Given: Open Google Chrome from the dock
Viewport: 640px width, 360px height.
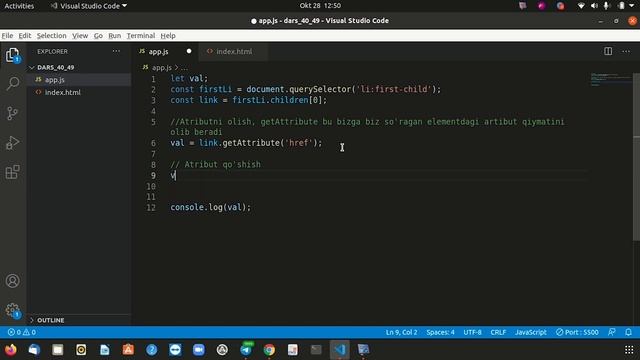Looking at the screenshot, I should (x=269, y=350).
